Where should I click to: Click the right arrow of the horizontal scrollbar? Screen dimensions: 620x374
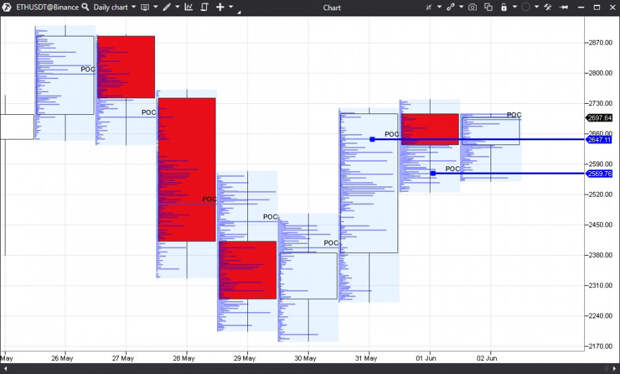click(614, 368)
